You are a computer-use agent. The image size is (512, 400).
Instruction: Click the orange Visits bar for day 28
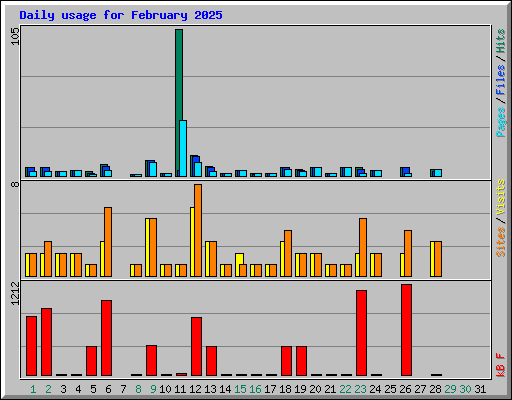[438, 259]
